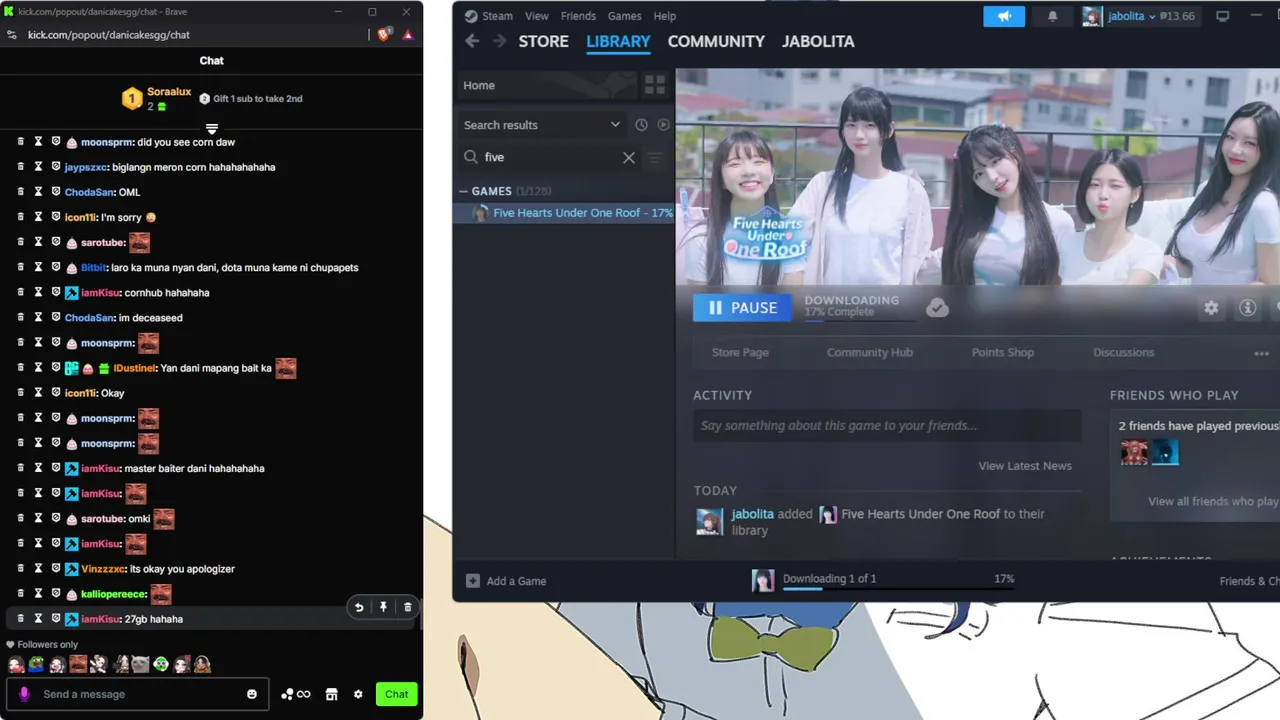Collapse the gift leaderboard handle in chat
Screen dimensions: 1280x720
pyautogui.click(x=212, y=128)
